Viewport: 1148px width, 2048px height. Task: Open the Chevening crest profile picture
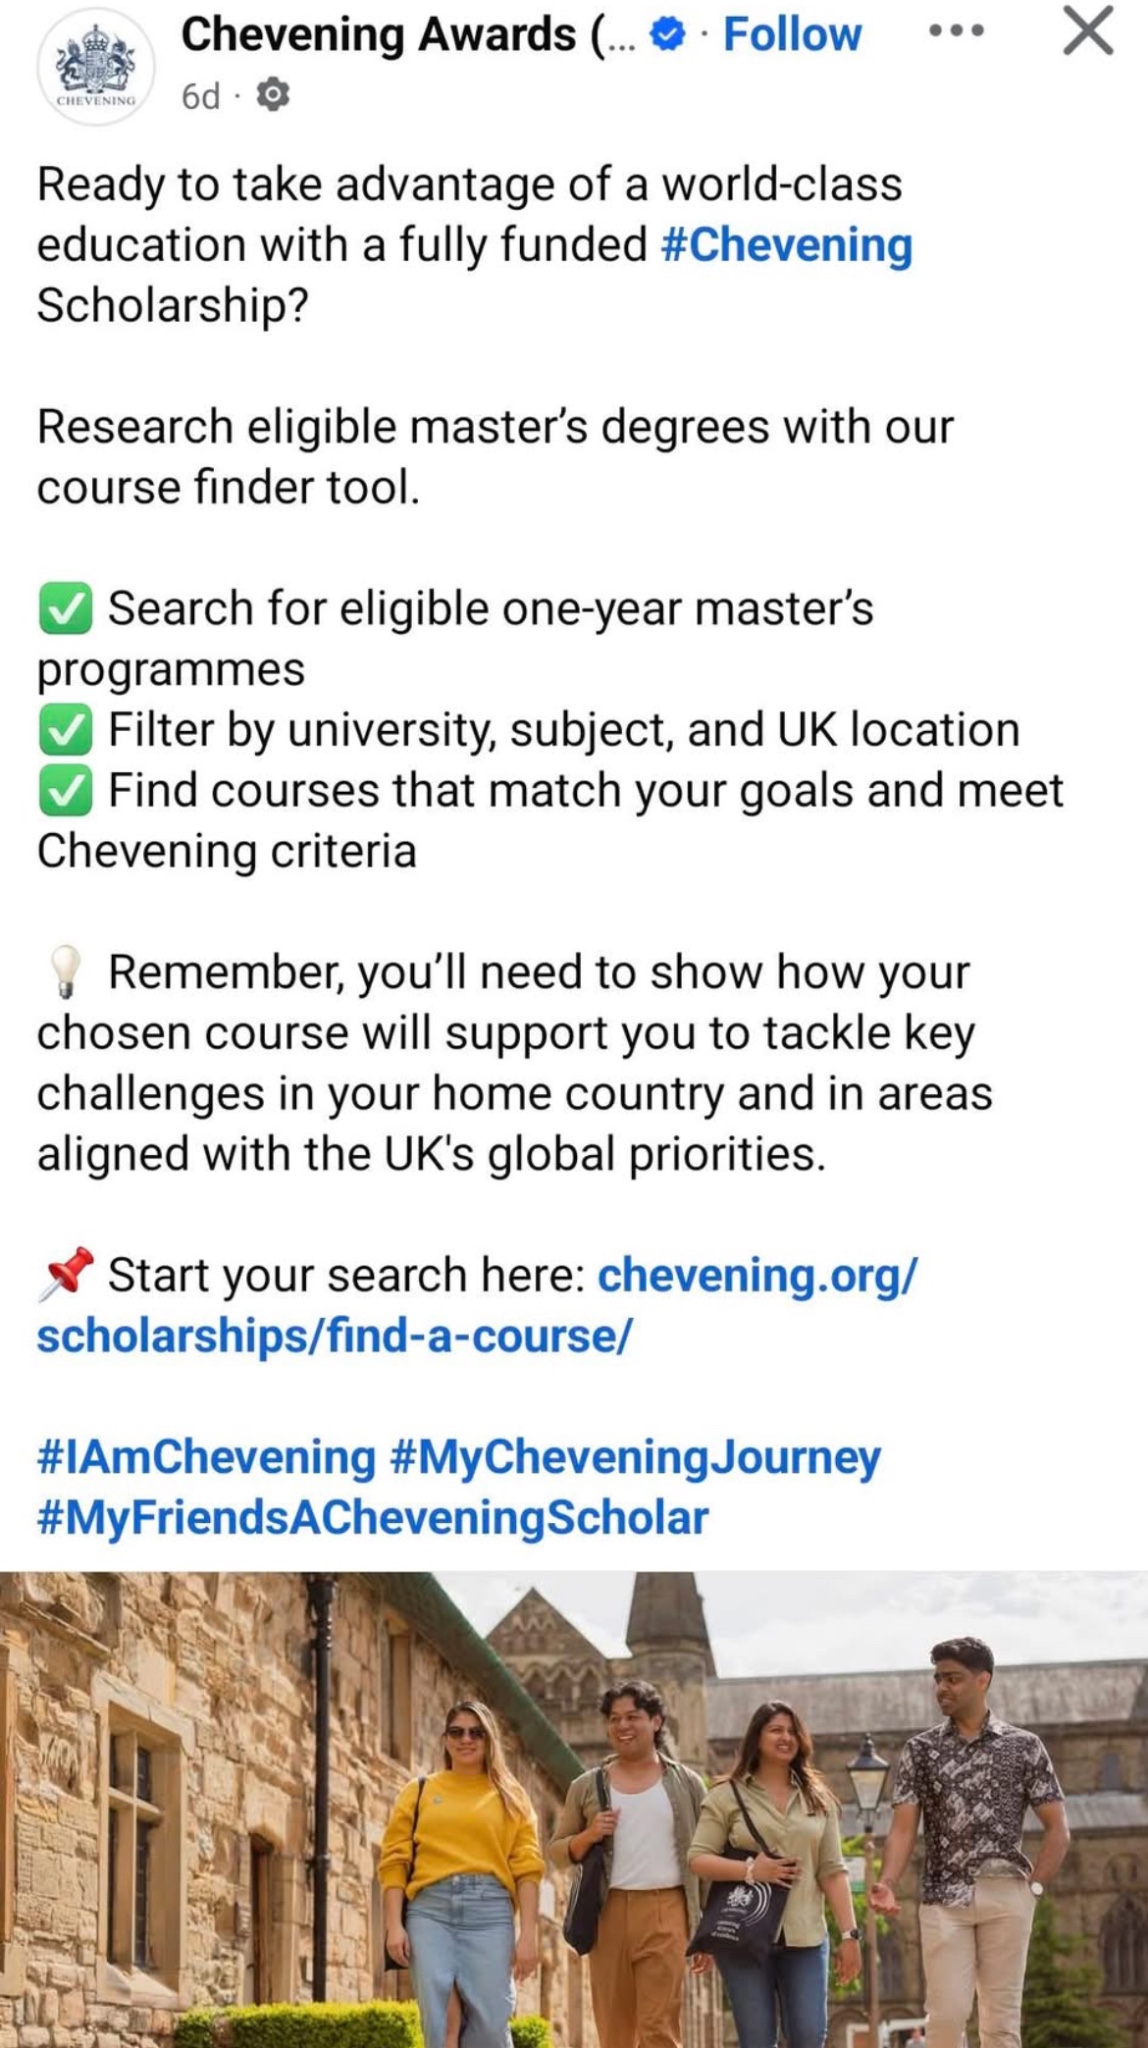tap(95, 67)
